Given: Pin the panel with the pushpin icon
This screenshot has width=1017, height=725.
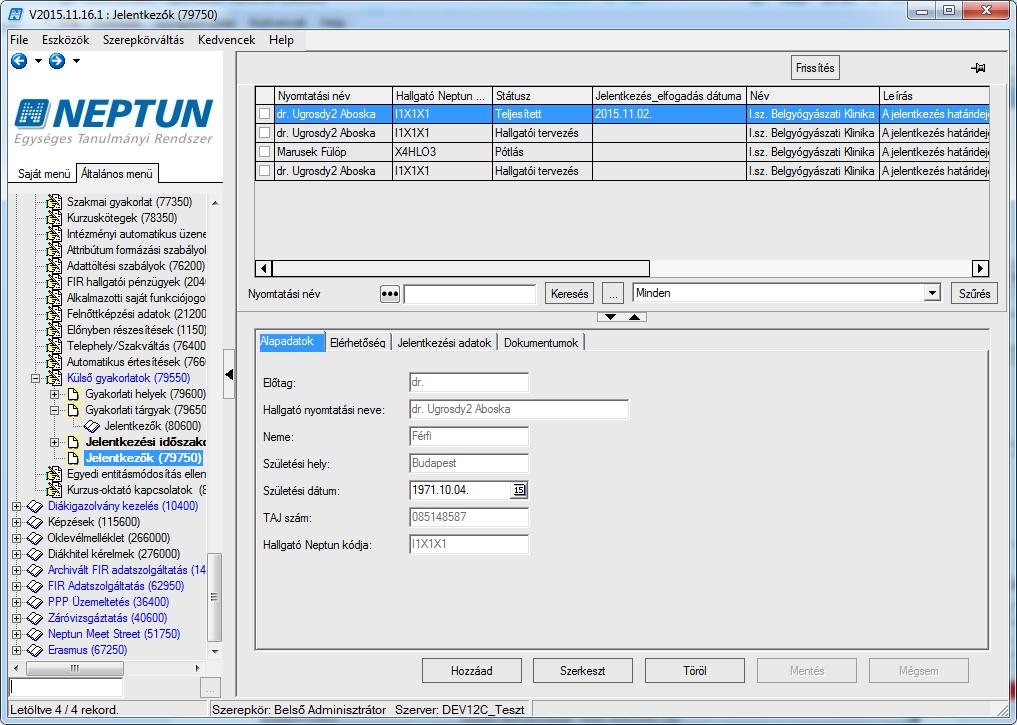Looking at the screenshot, I should click(977, 67).
